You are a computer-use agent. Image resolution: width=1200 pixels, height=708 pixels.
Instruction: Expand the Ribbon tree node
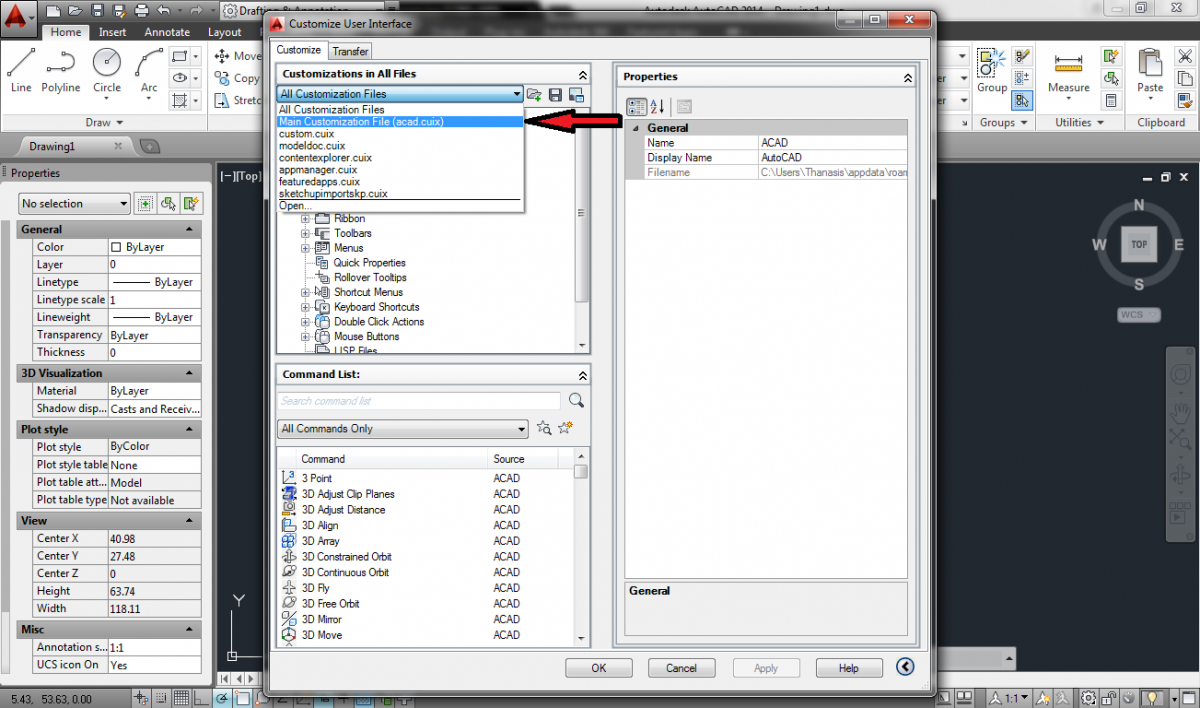click(306, 218)
